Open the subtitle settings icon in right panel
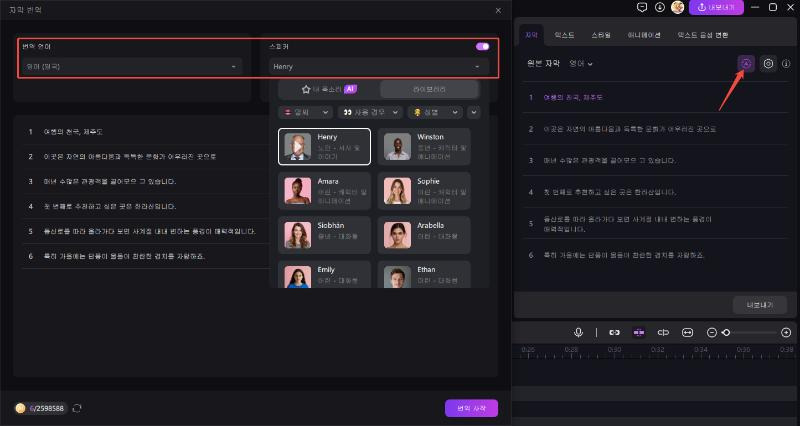Screen dimensions: 800x426 [768, 64]
